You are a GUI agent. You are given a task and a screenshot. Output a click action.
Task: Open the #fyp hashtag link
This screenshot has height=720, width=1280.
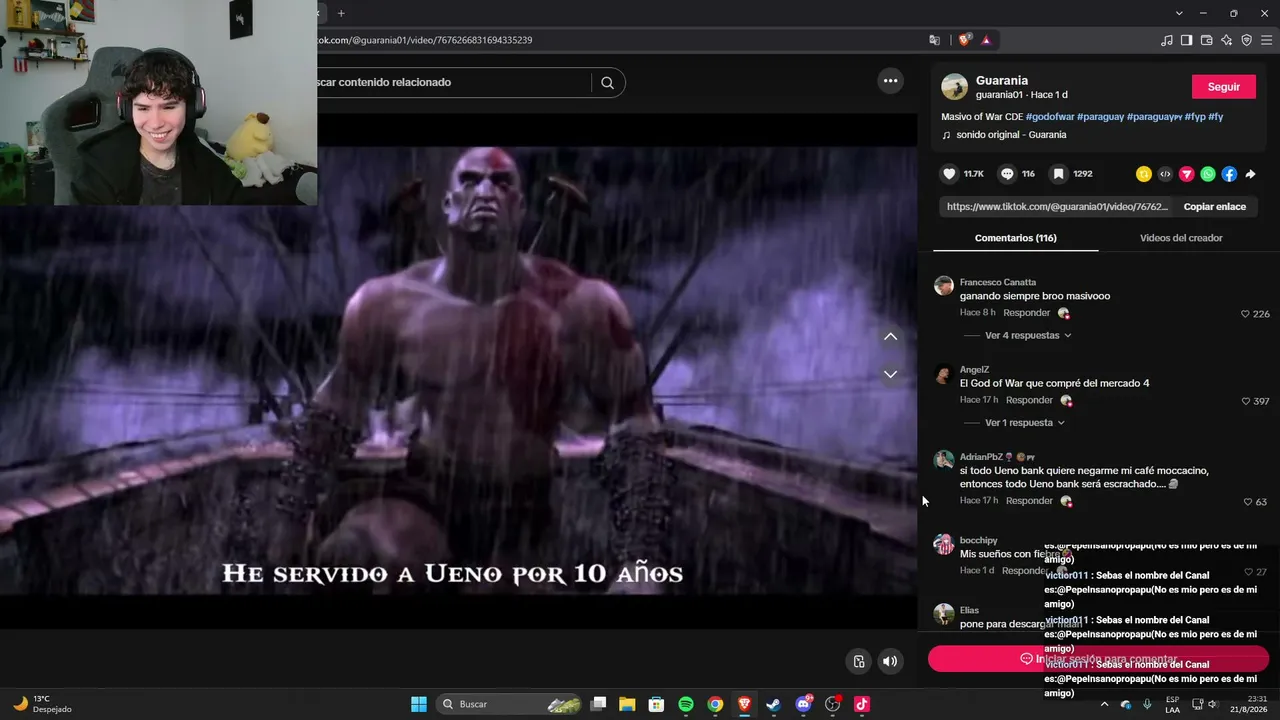point(1195,117)
